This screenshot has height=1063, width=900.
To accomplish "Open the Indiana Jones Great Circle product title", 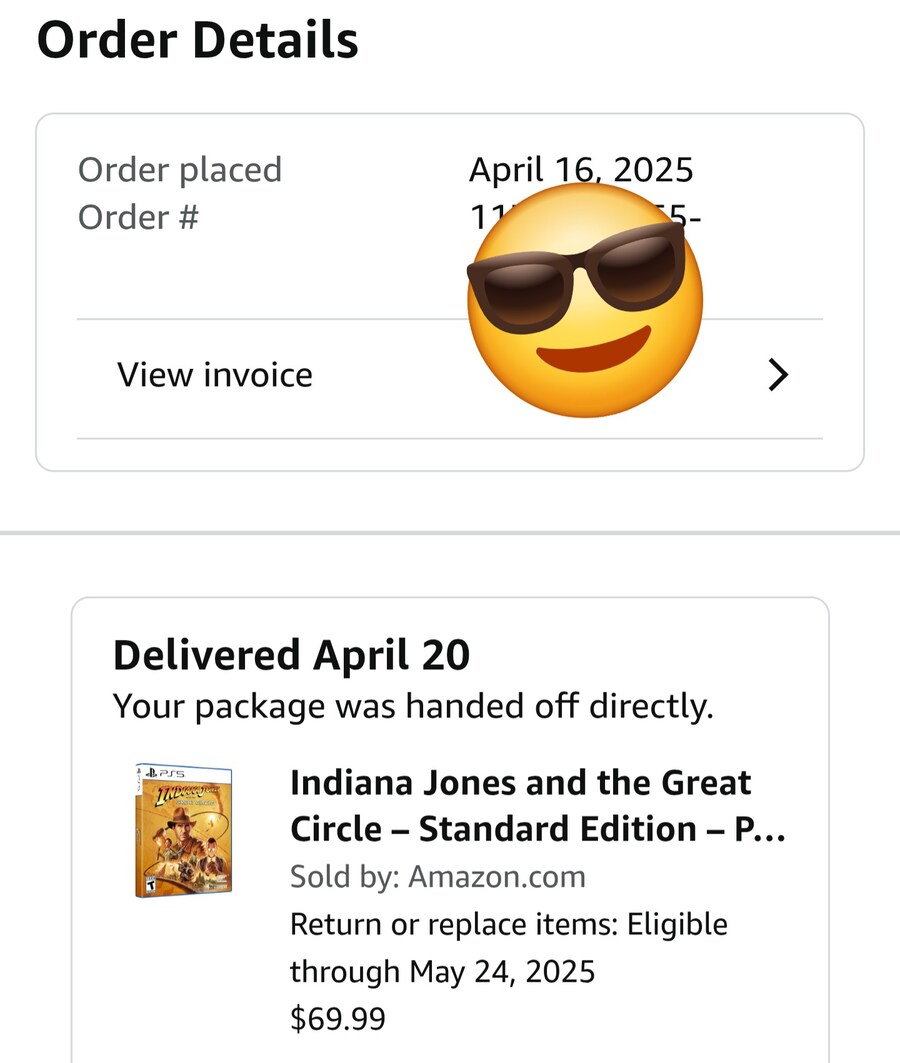I will 537,805.
